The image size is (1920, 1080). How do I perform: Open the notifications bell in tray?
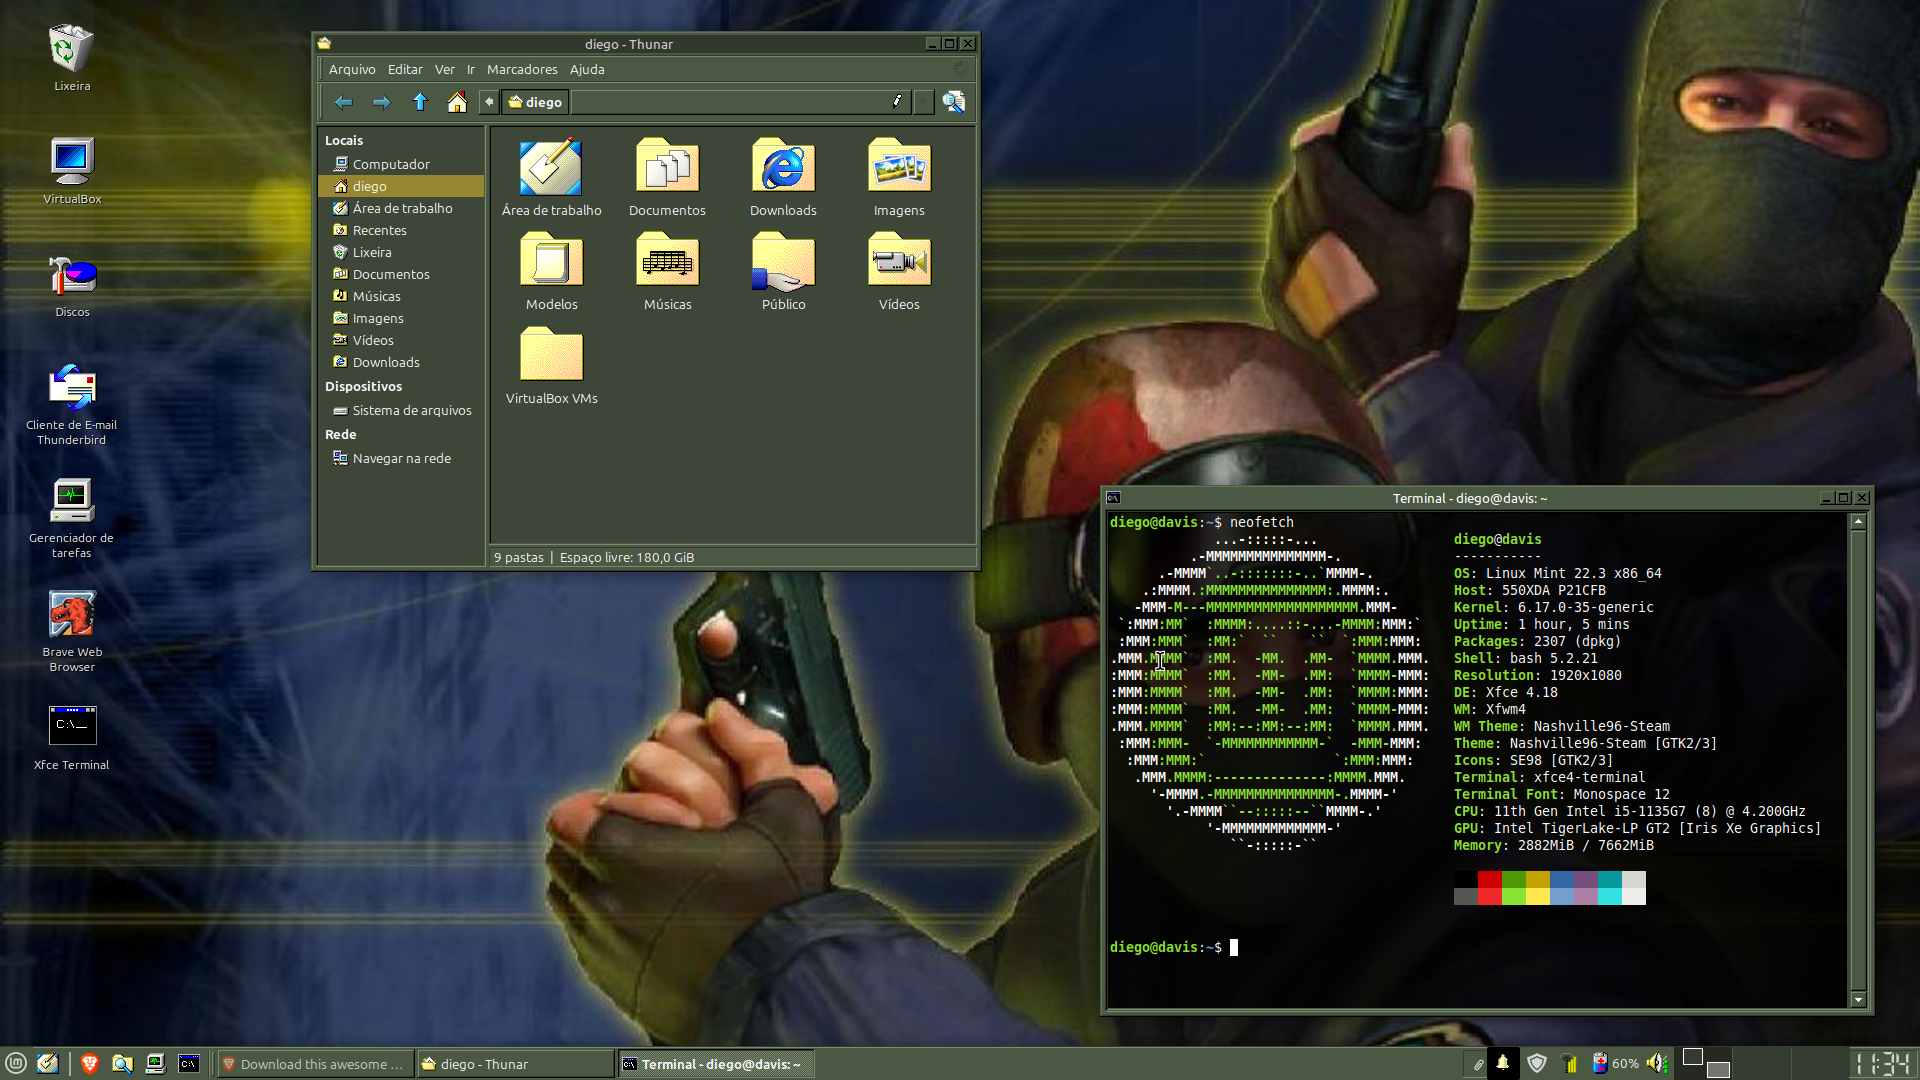[1502, 1063]
